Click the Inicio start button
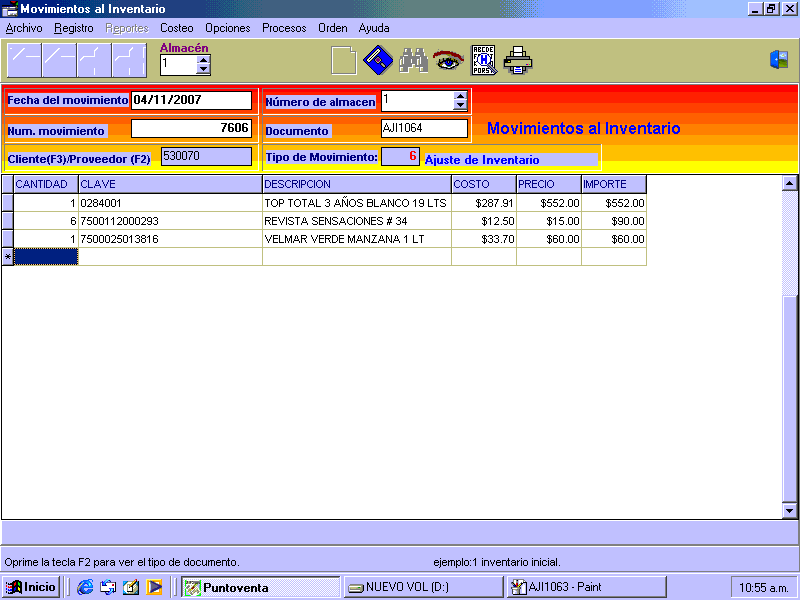The width and height of the screenshot is (800, 600). click(x=31, y=587)
